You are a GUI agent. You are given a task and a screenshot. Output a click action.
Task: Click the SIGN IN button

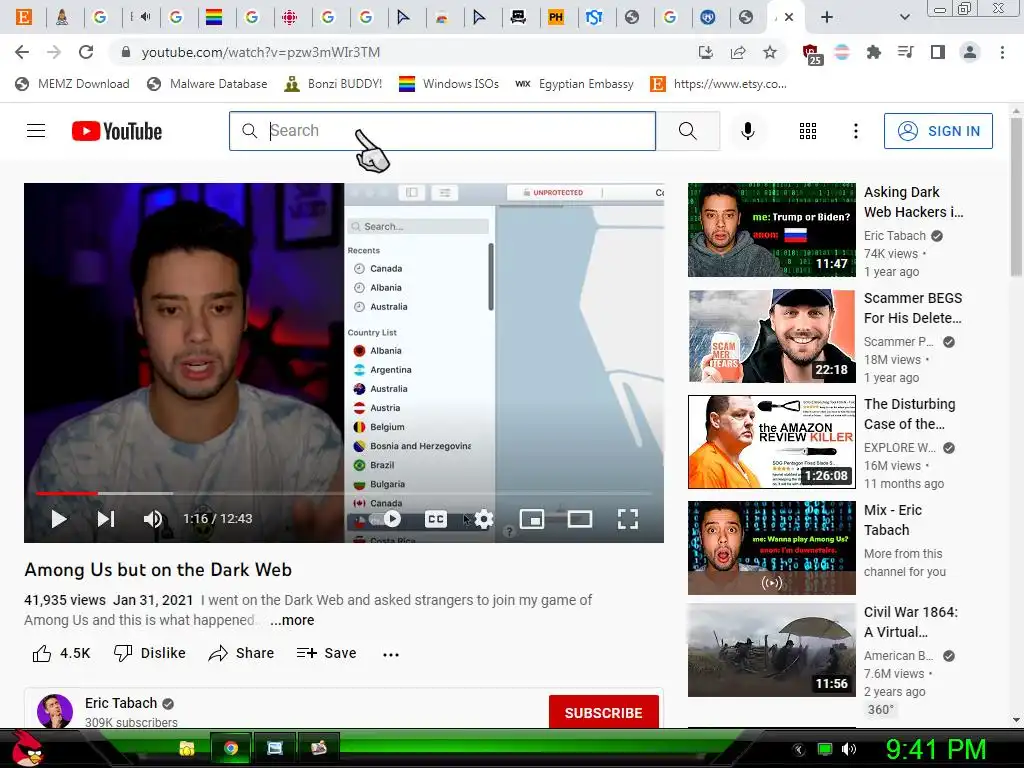pyautogui.click(x=938, y=131)
